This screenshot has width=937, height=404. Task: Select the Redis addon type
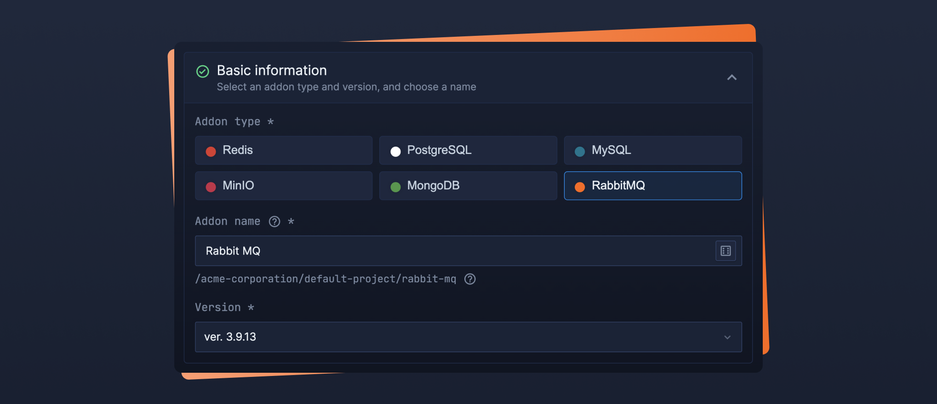tap(284, 151)
